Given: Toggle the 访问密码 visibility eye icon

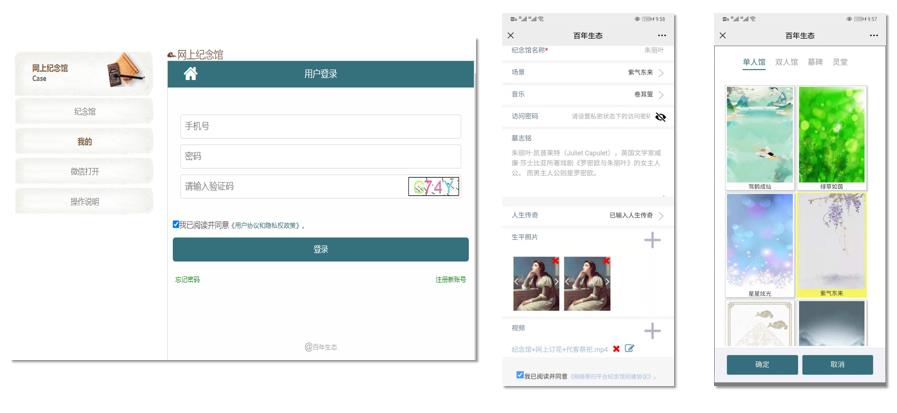Looking at the screenshot, I should point(660,117).
